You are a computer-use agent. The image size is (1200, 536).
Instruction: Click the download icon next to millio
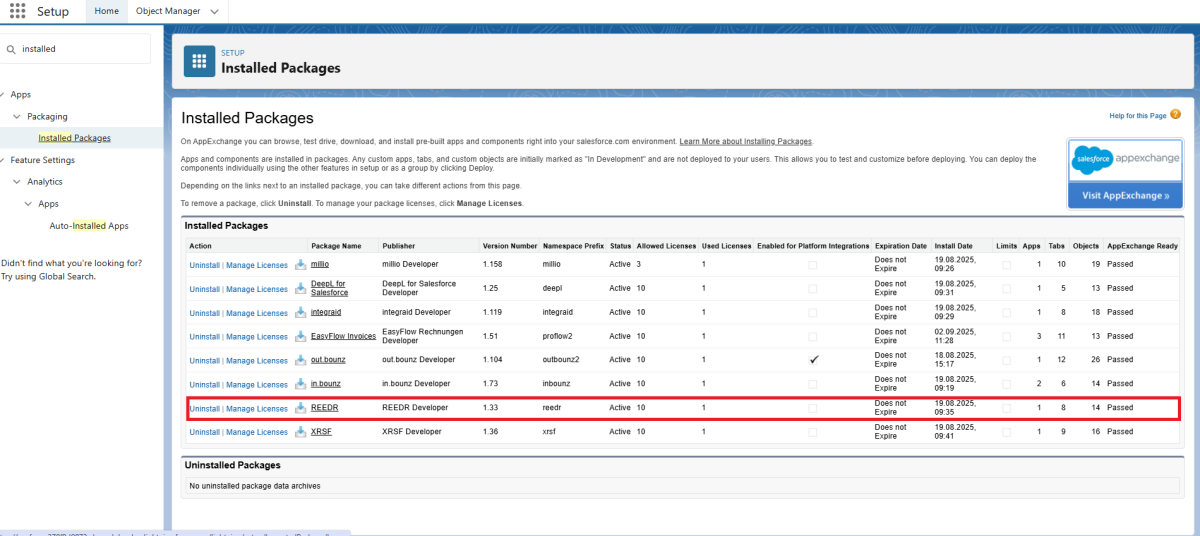(x=300, y=265)
